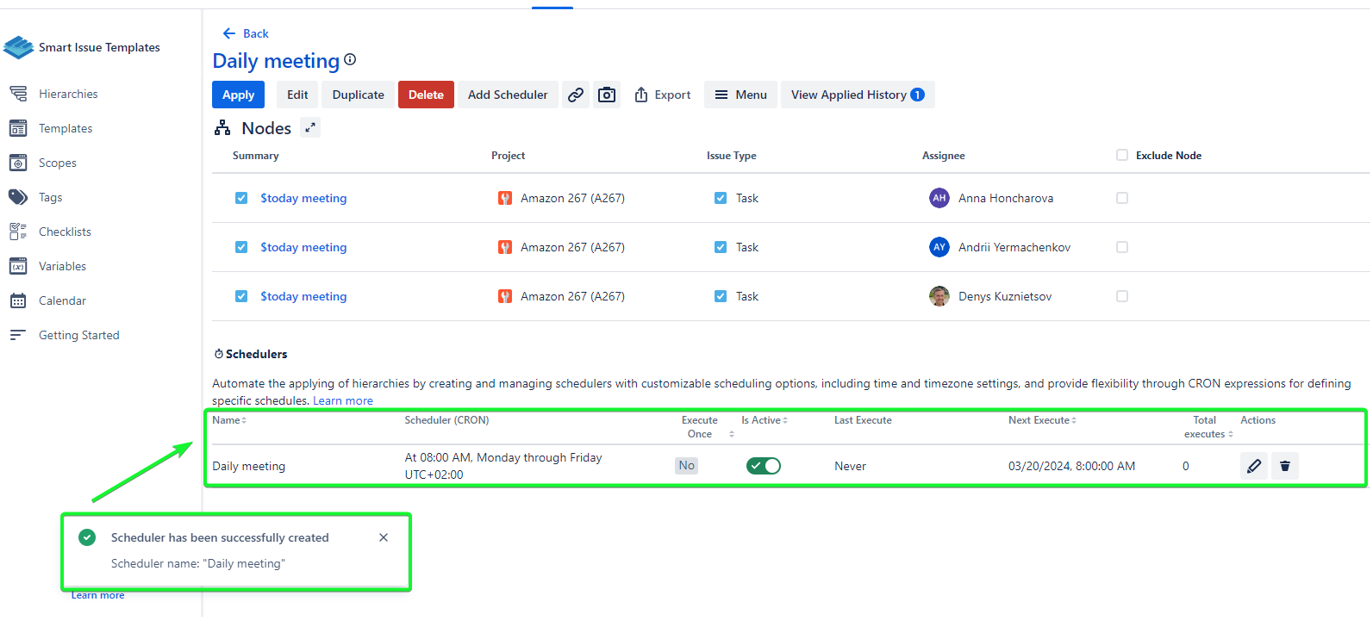The width and height of the screenshot is (1370, 617).
Task: Delete scheduler using trash icon
Action: pos(1285,466)
